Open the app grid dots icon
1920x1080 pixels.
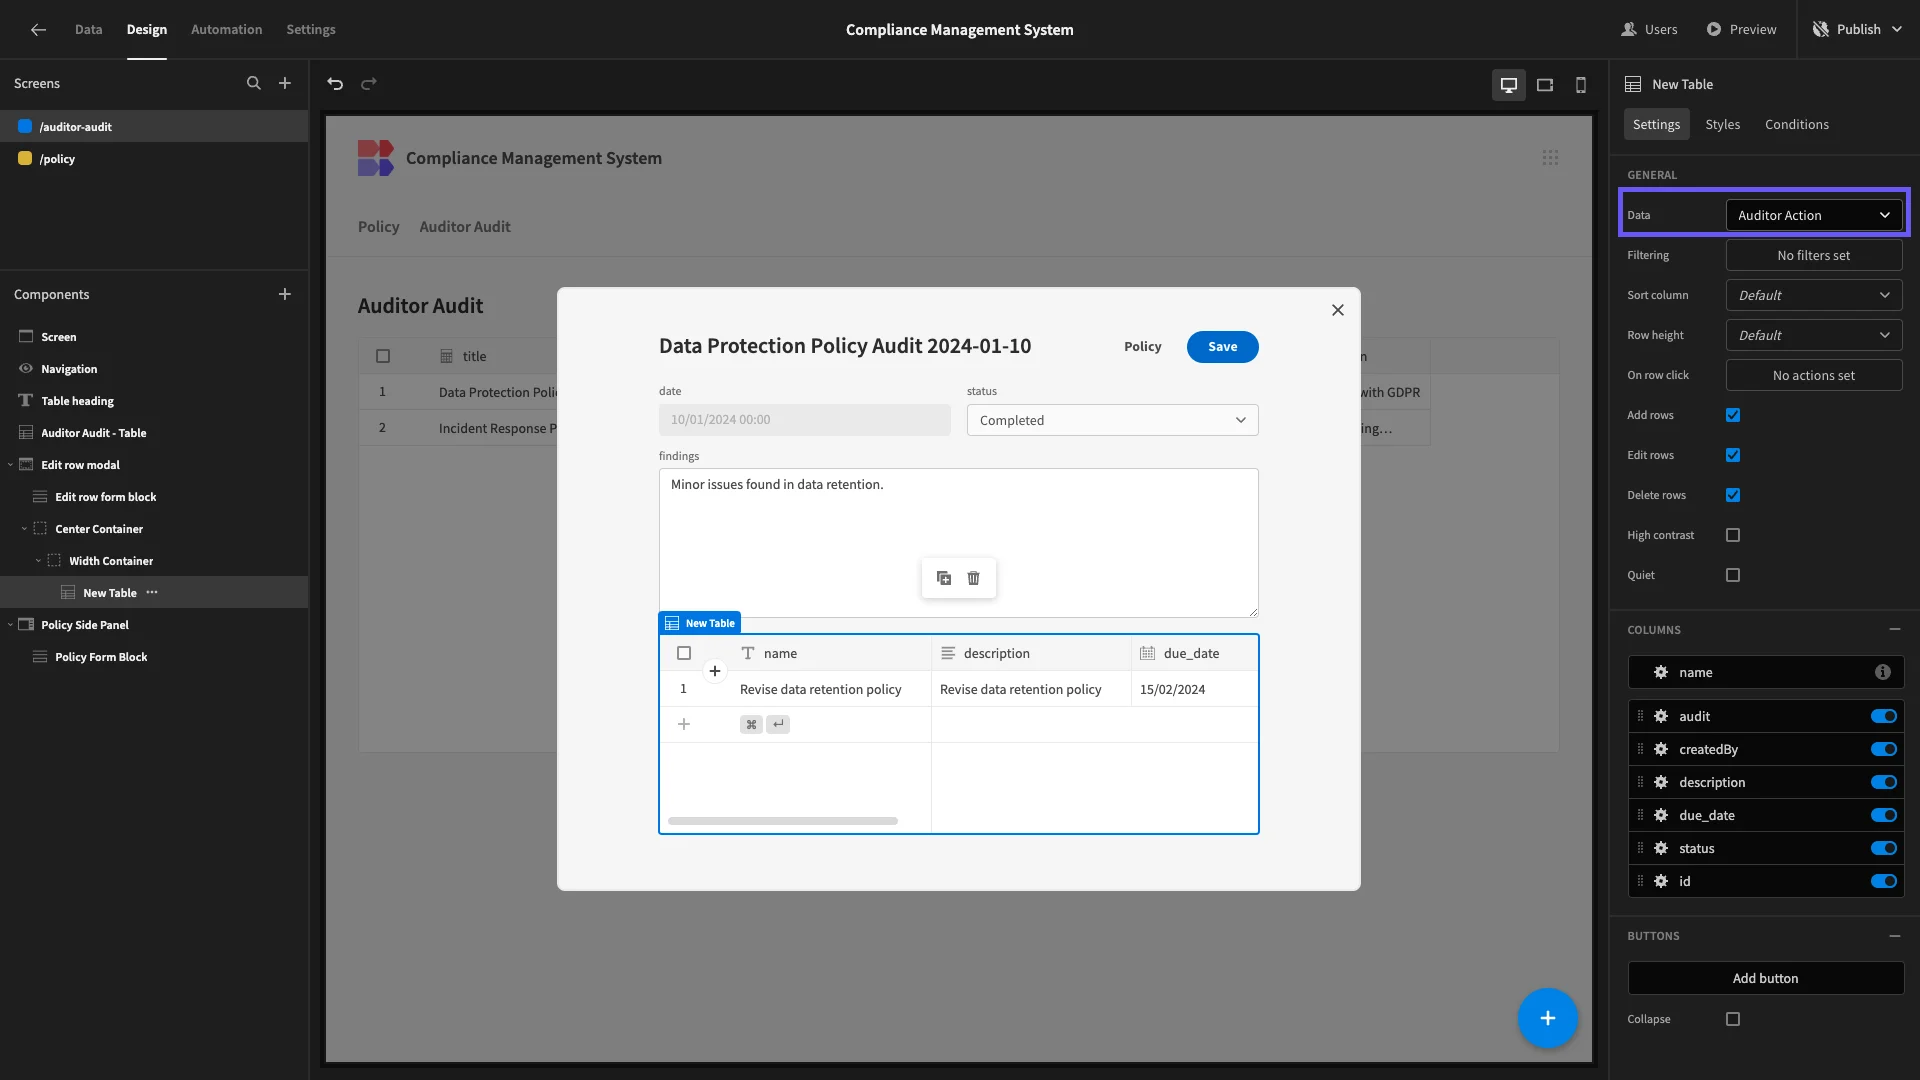click(x=1550, y=158)
